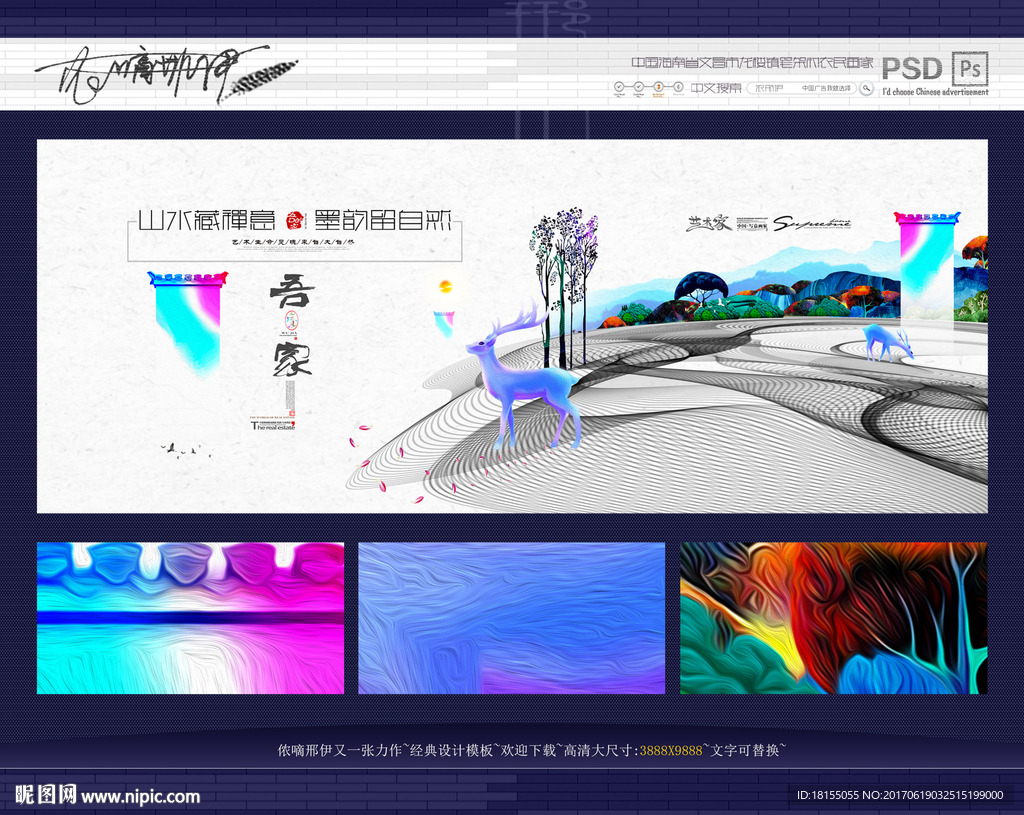
Task: Click the red seal stamp in headline
Action: [295, 220]
